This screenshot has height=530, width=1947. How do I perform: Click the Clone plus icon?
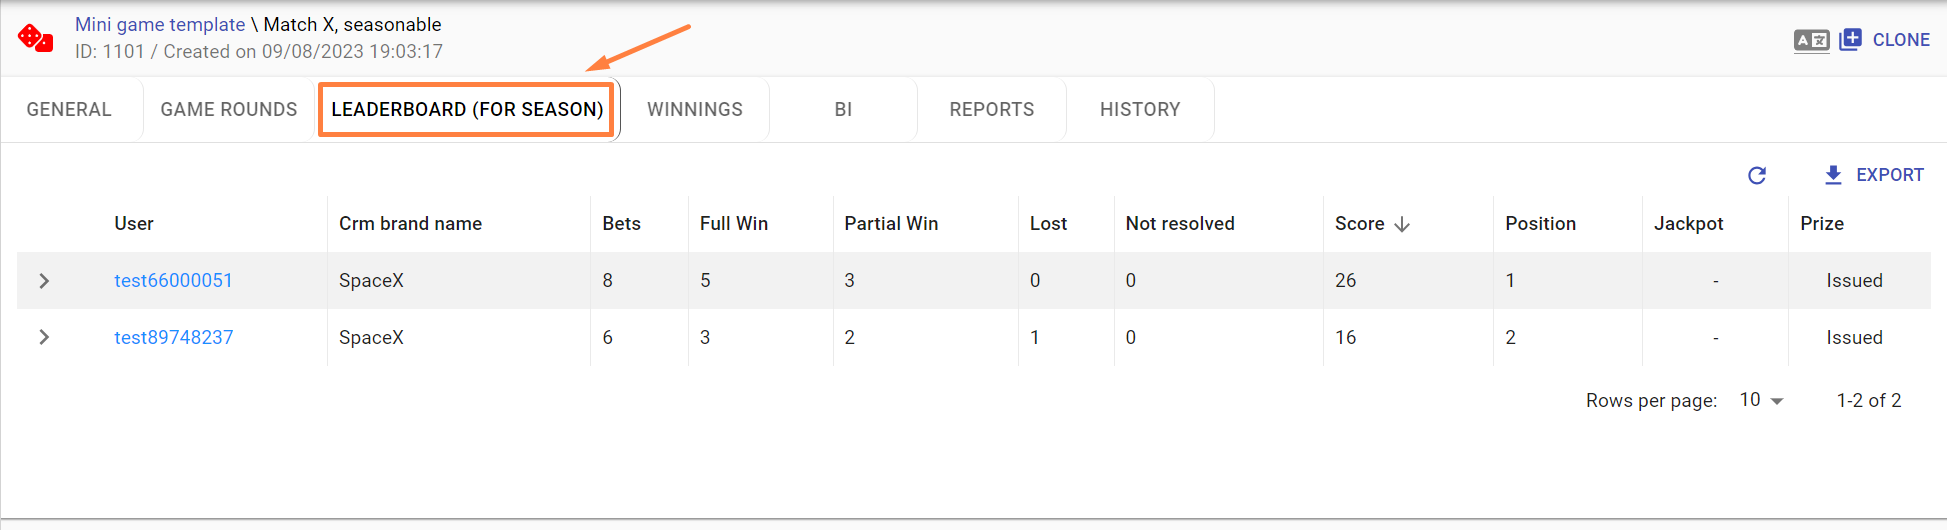[x=1850, y=39]
